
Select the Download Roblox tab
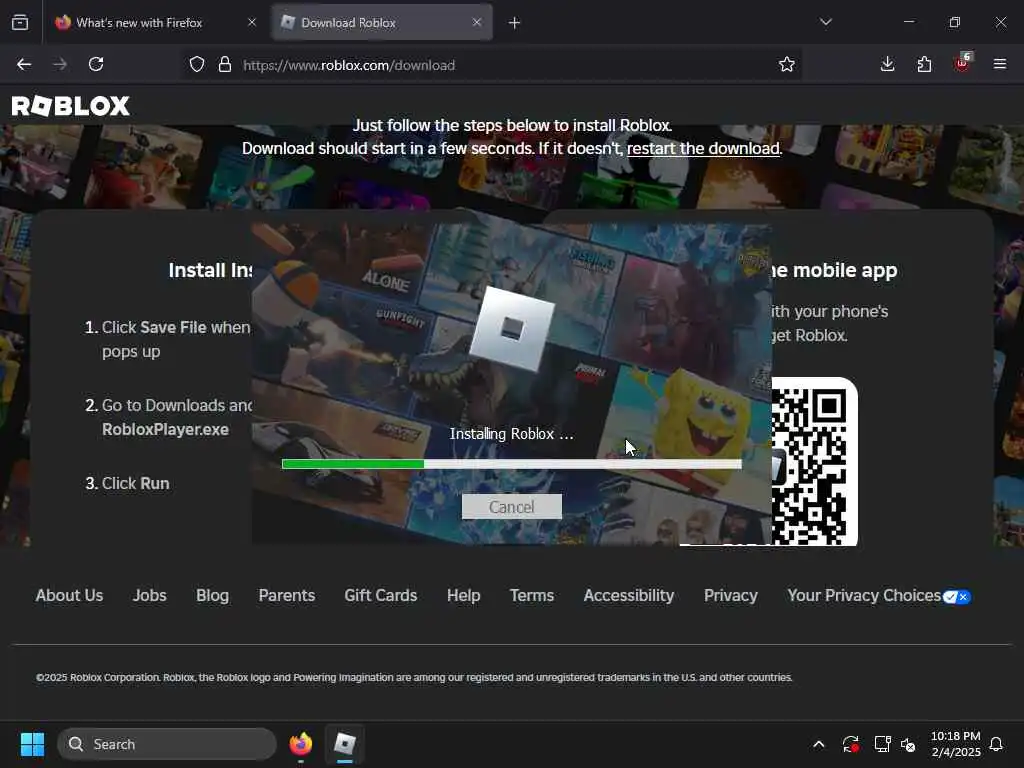382,22
